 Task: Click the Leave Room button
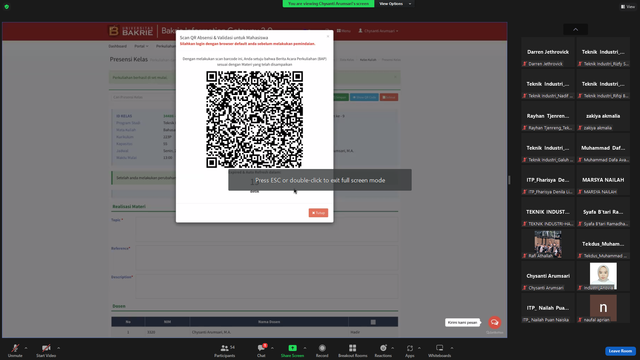(x=620, y=351)
